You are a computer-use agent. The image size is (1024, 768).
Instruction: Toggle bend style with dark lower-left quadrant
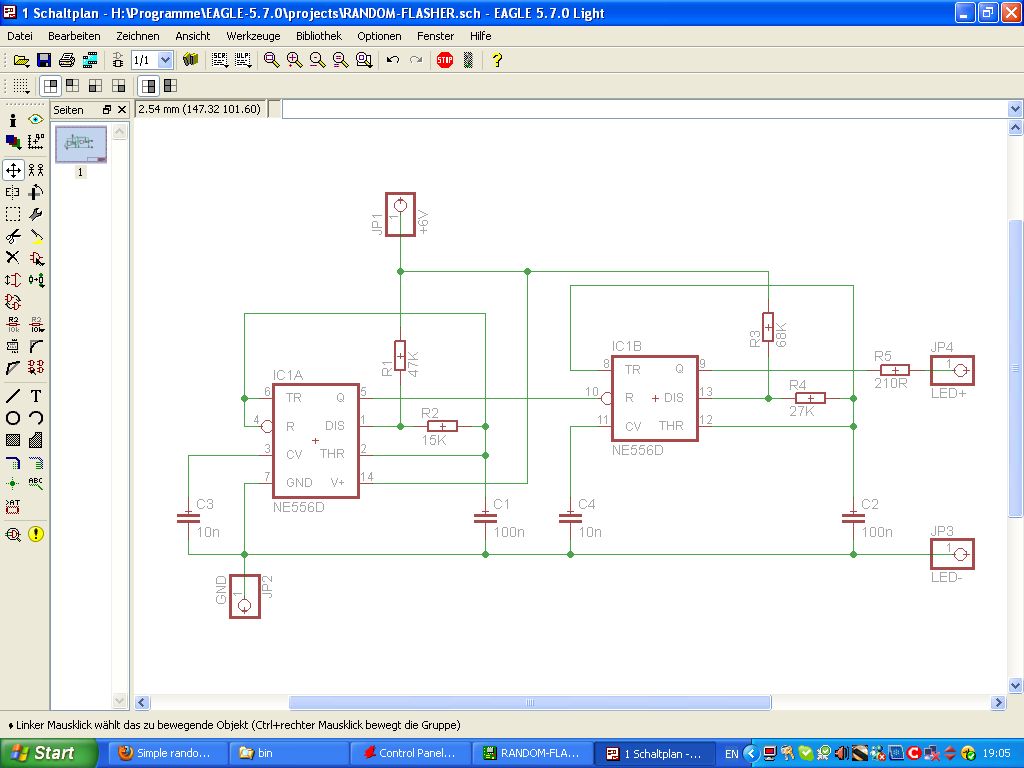(95, 86)
